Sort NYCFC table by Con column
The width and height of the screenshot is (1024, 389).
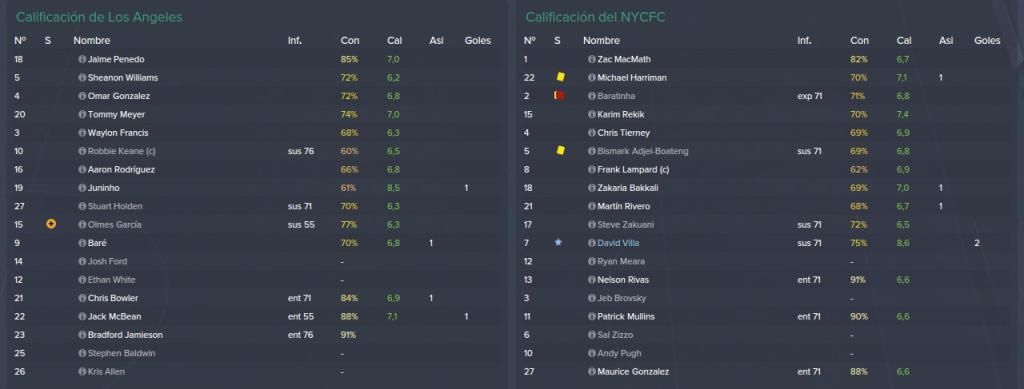pyautogui.click(x=859, y=40)
